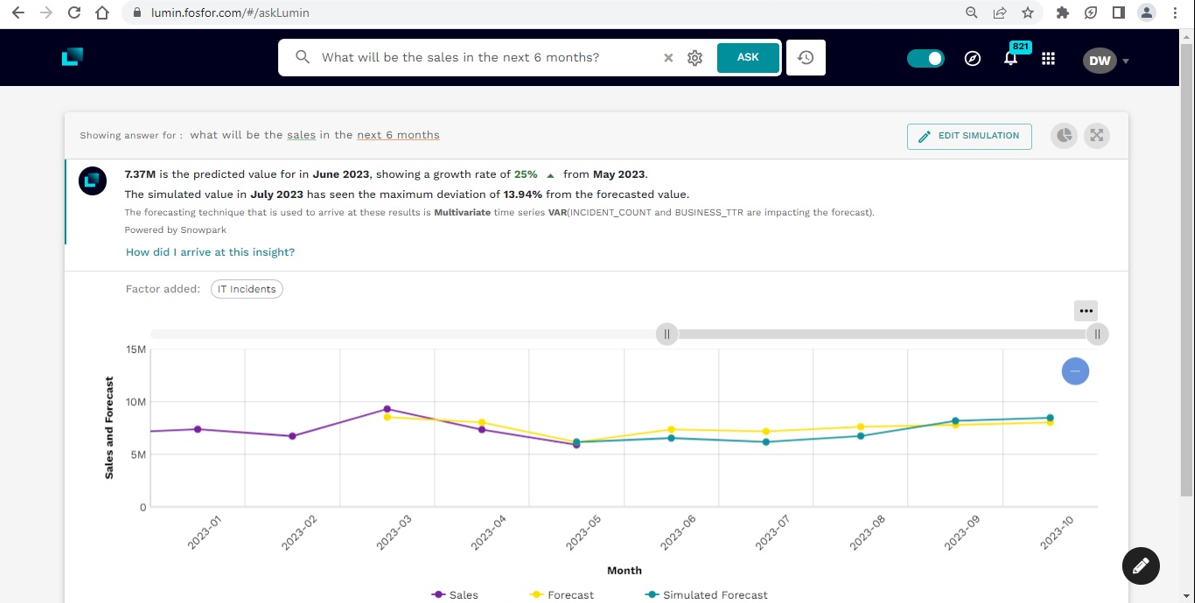Bookmark this page with star icon
Screen dimensions: 1195x603
point(1028,13)
